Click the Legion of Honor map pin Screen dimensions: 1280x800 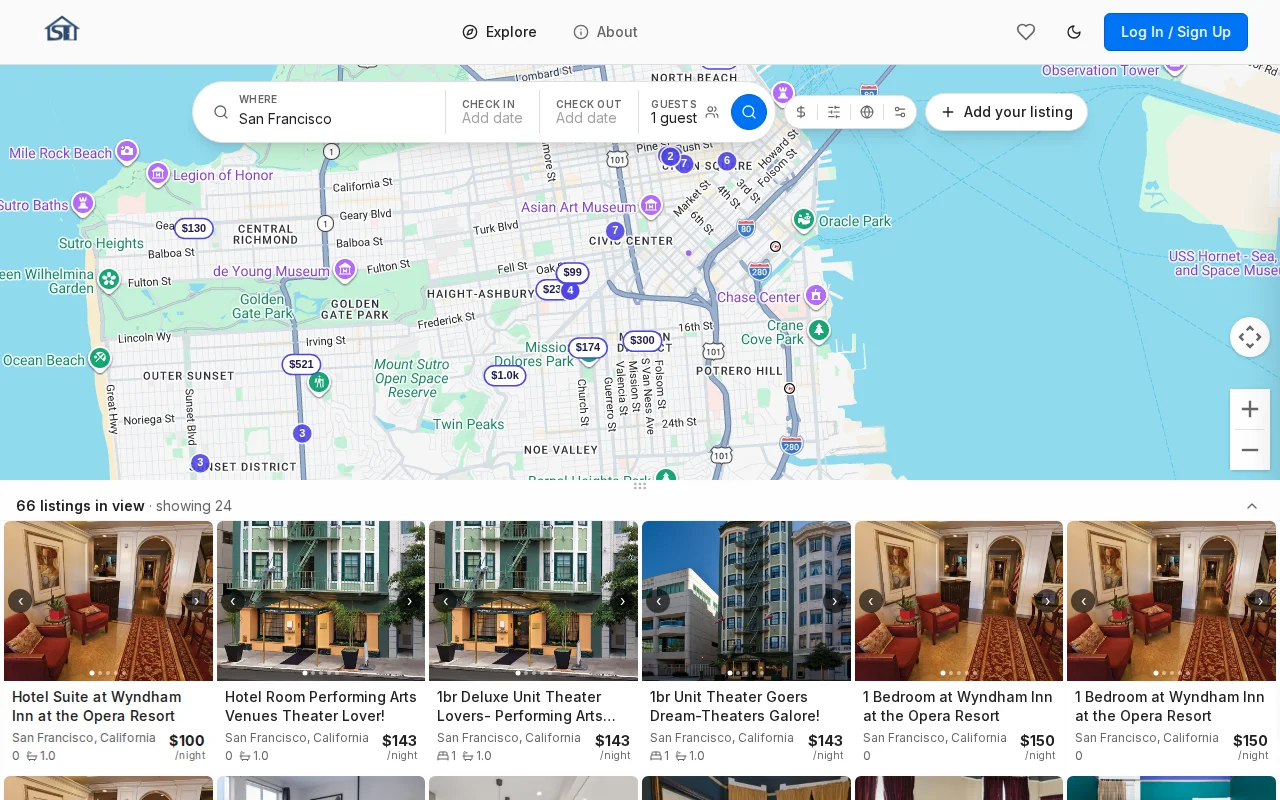[x=158, y=174]
